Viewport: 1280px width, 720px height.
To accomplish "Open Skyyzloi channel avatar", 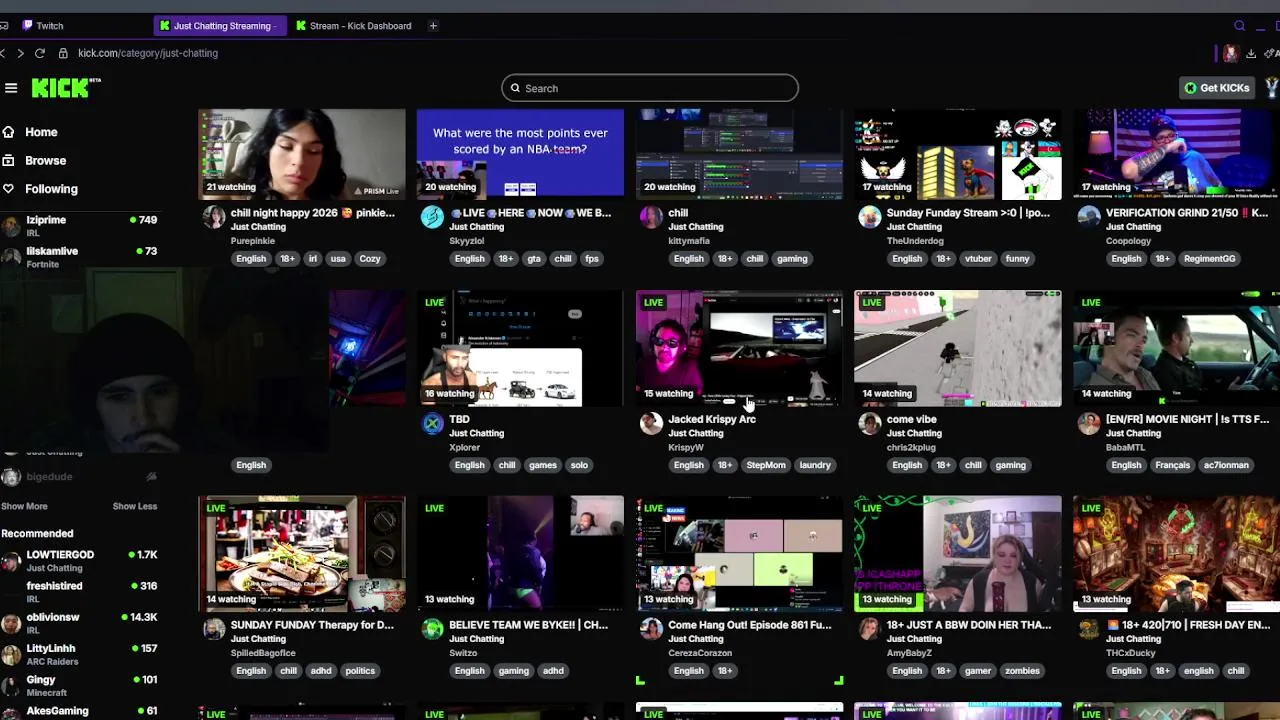I will click(432, 218).
